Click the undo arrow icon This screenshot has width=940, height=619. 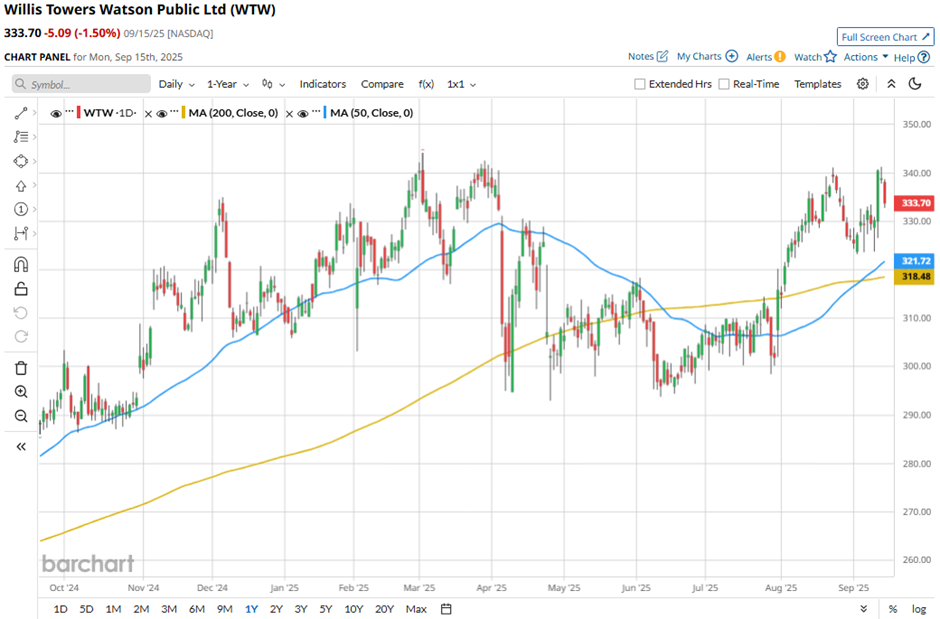coord(21,313)
